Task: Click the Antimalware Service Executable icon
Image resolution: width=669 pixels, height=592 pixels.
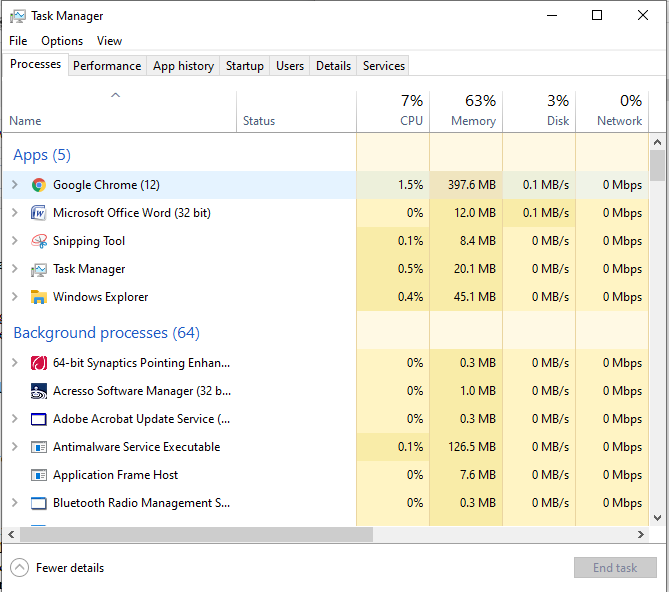Action: pyautogui.click(x=39, y=447)
